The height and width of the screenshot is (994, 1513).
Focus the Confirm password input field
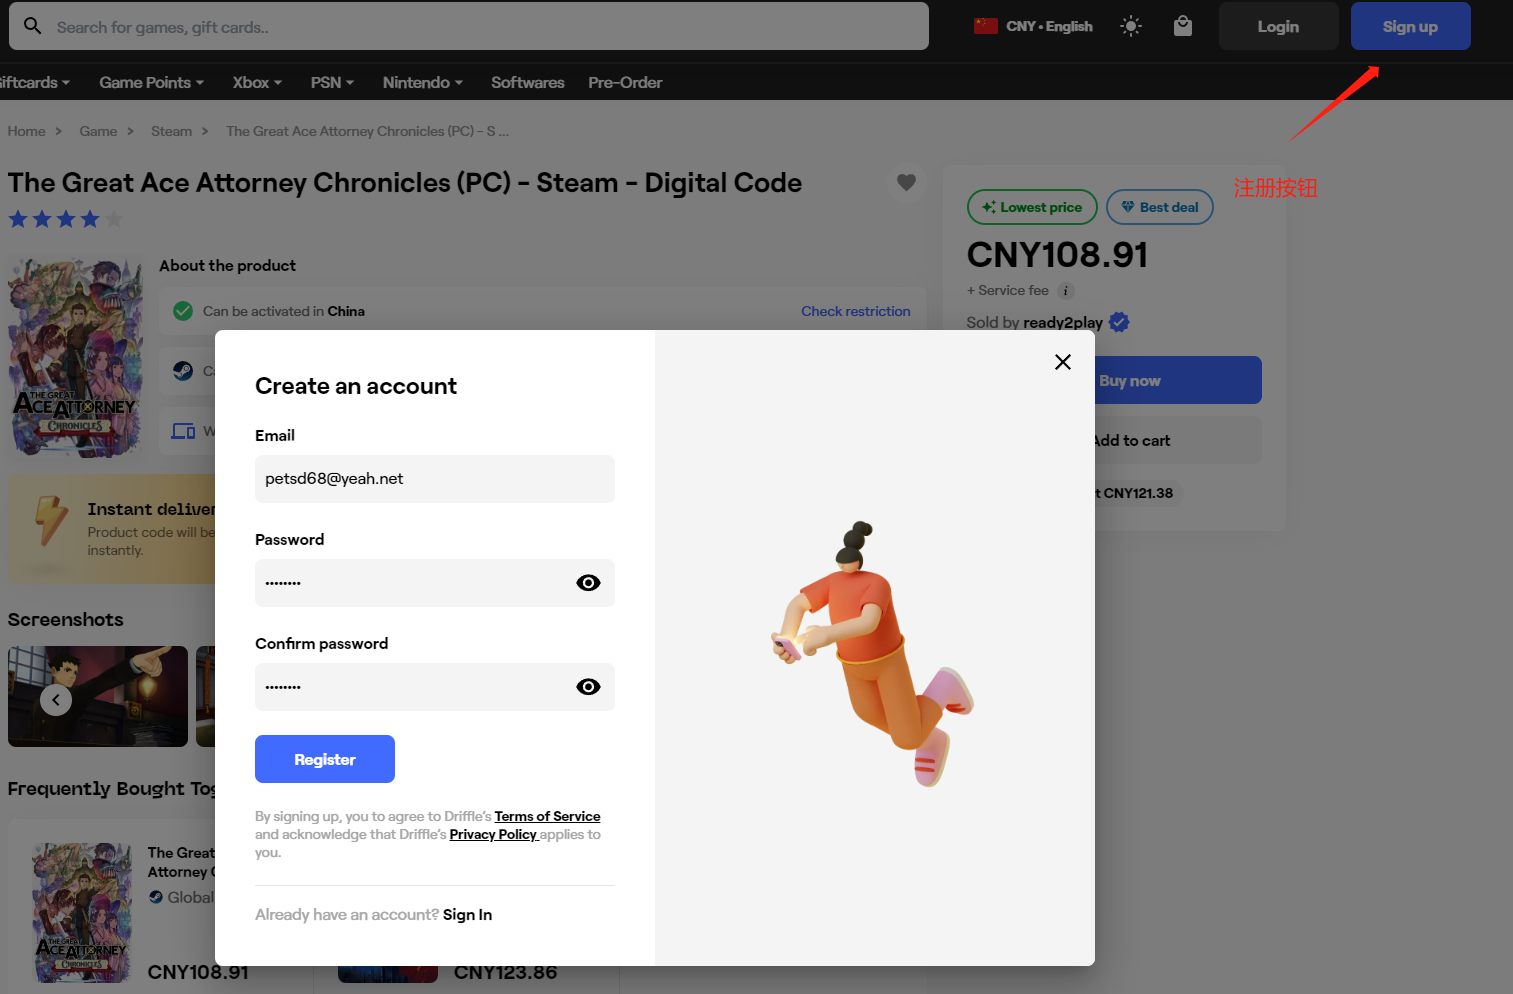[435, 687]
